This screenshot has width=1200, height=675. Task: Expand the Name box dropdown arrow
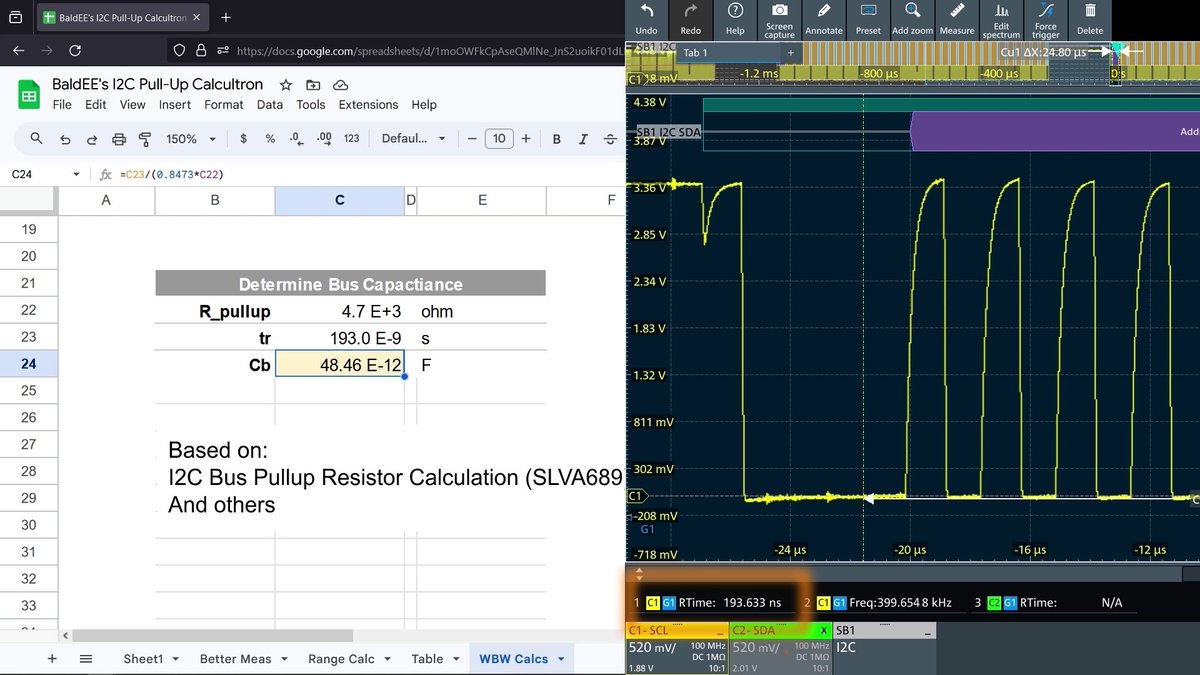click(76, 174)
